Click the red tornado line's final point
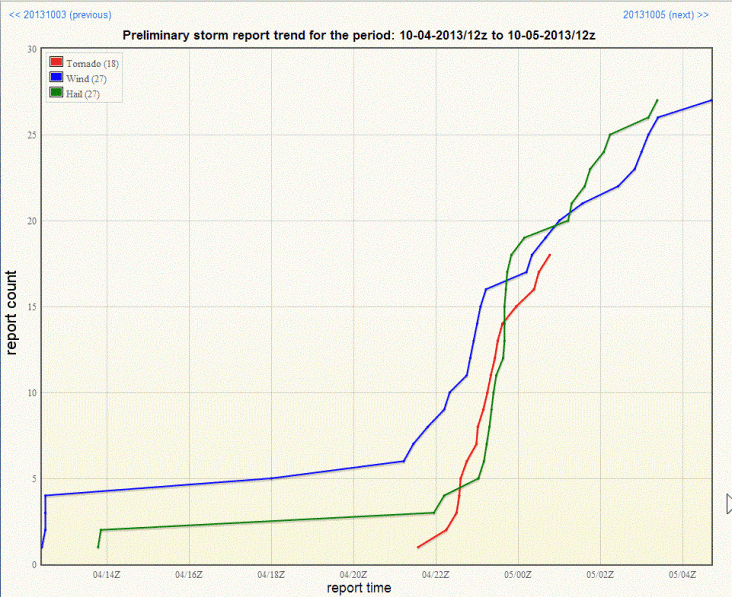 pyautogui.click(x=550, y=255)
